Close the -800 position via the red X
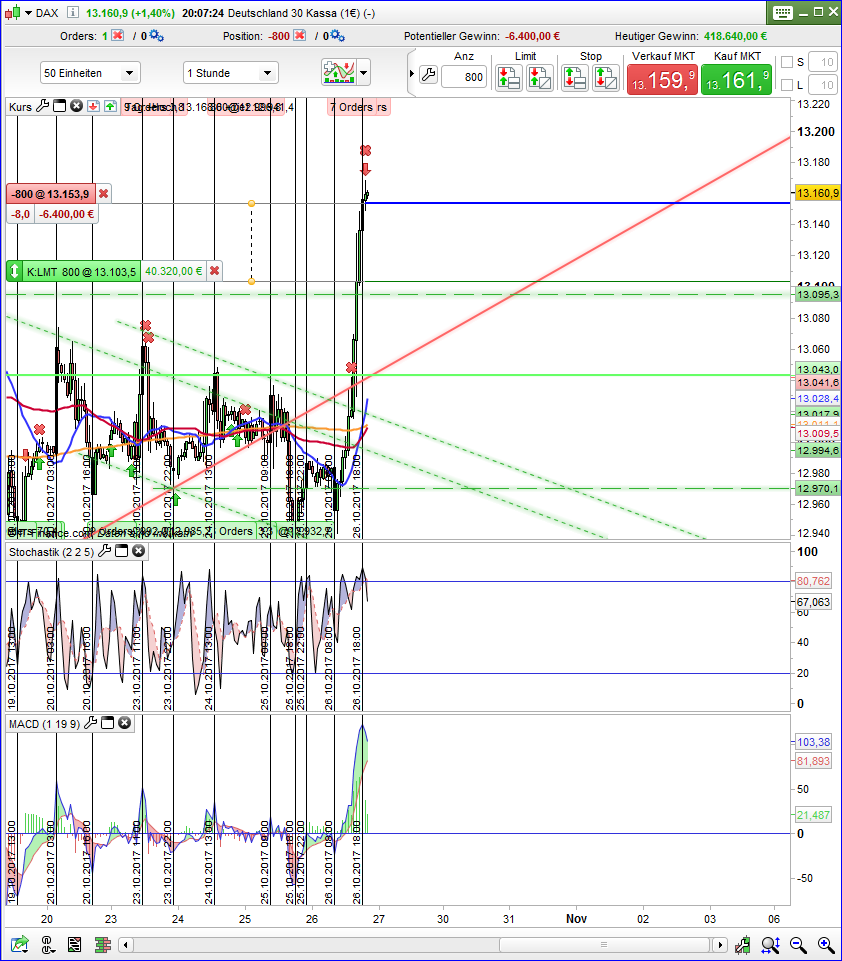The height and width of the screenshot is (961, 842). point(300,36)
